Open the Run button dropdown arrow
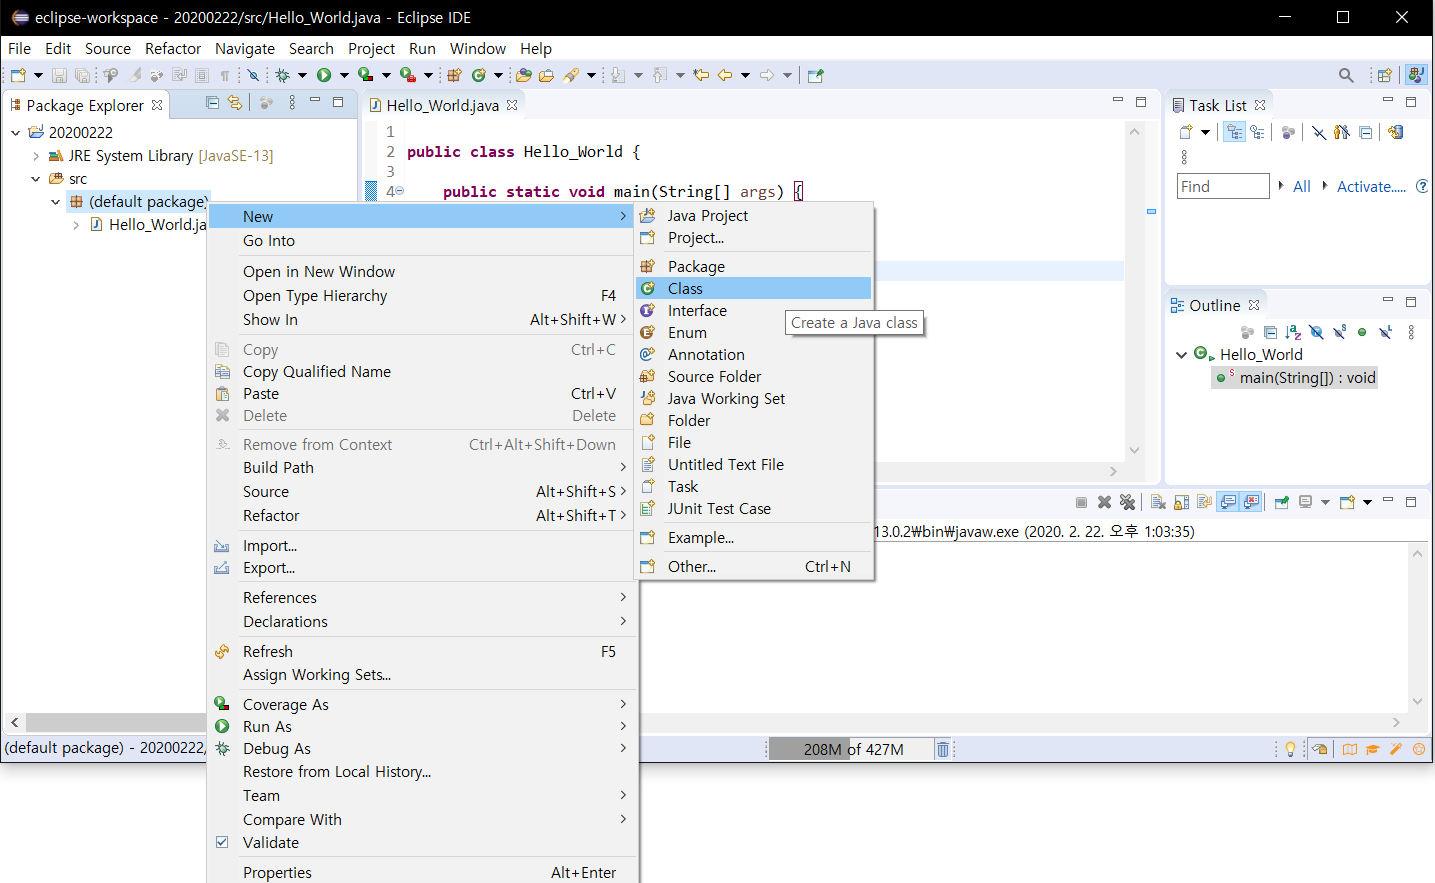This screenshot has height=883, width=1435. pyautogui.click(x=344, y=75)
